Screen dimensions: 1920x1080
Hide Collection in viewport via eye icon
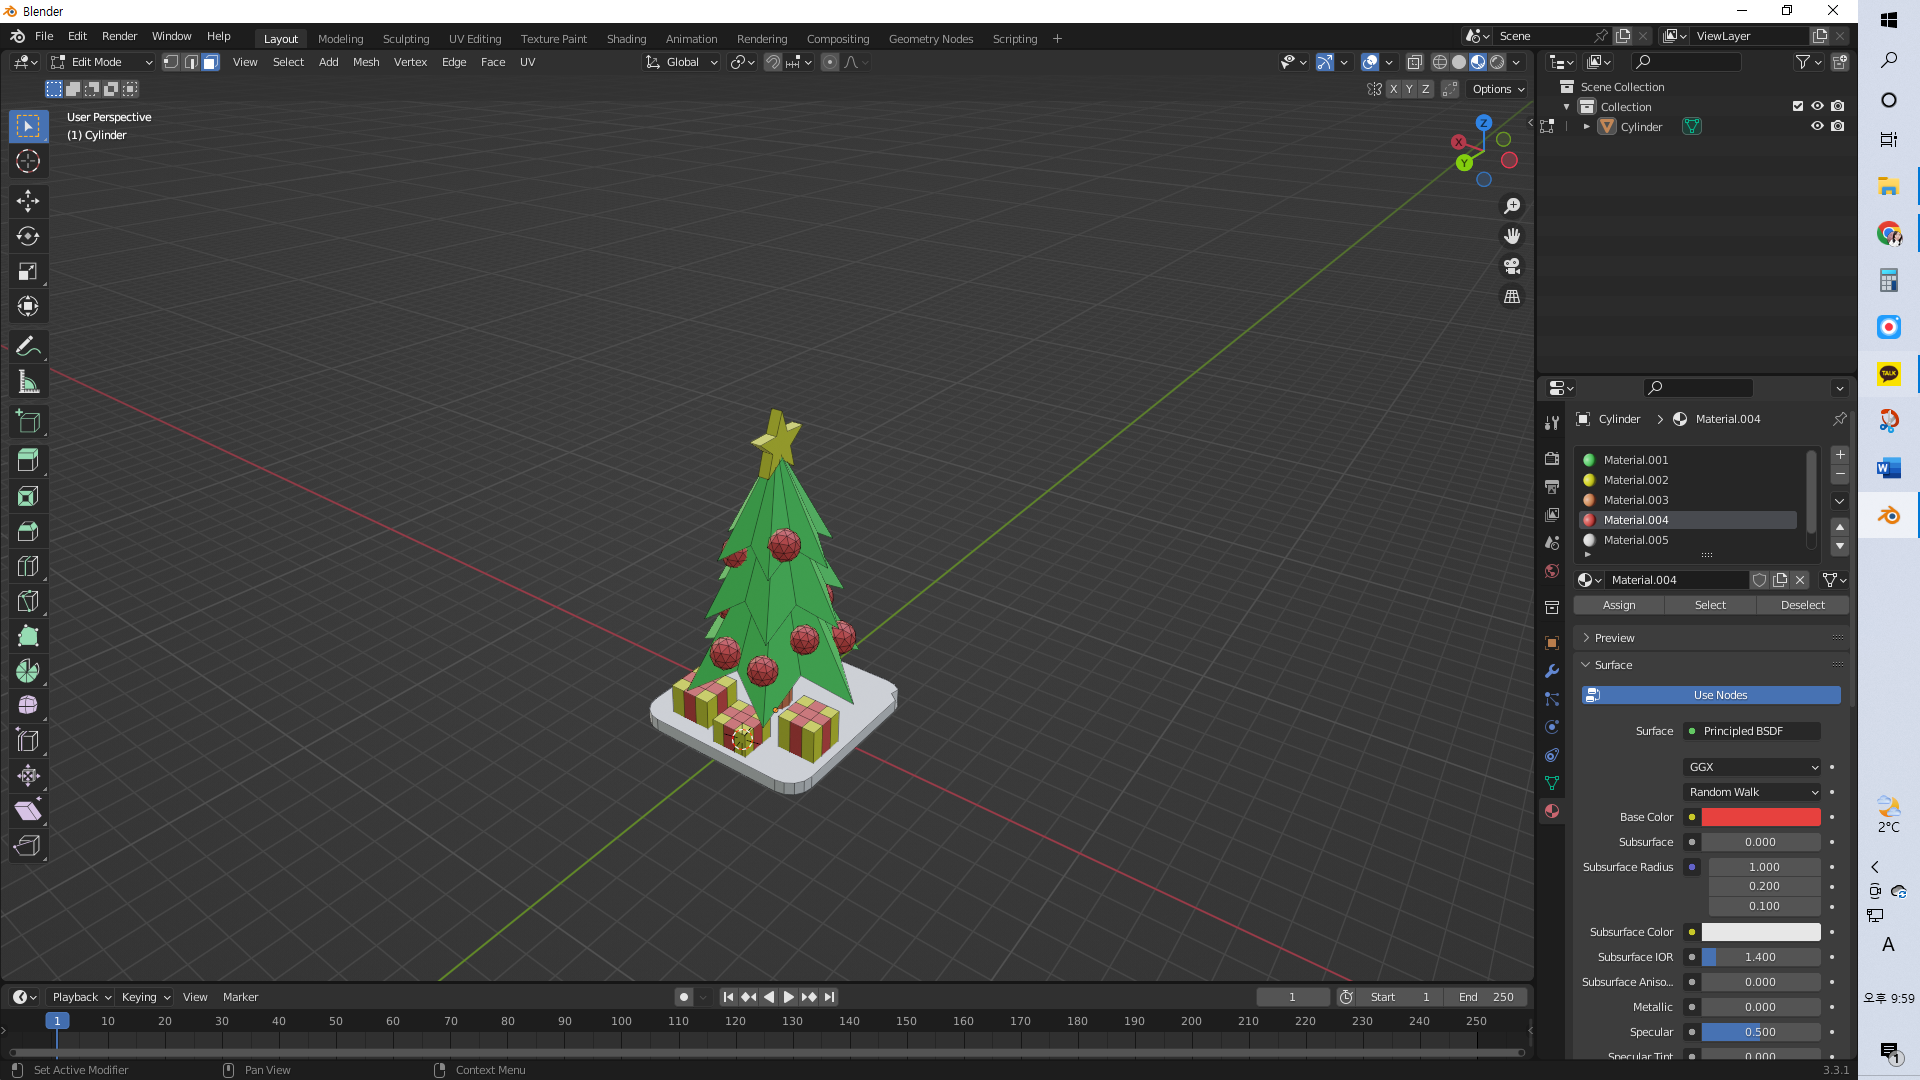pyautogui.click(x=1817, y=106)
